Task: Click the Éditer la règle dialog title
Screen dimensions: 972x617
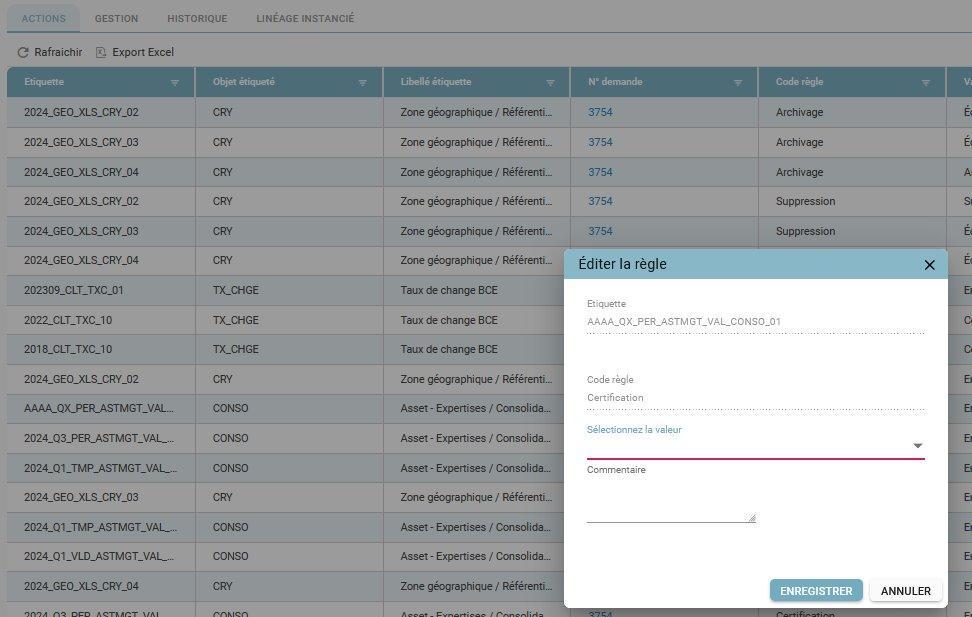Action: 622,264
